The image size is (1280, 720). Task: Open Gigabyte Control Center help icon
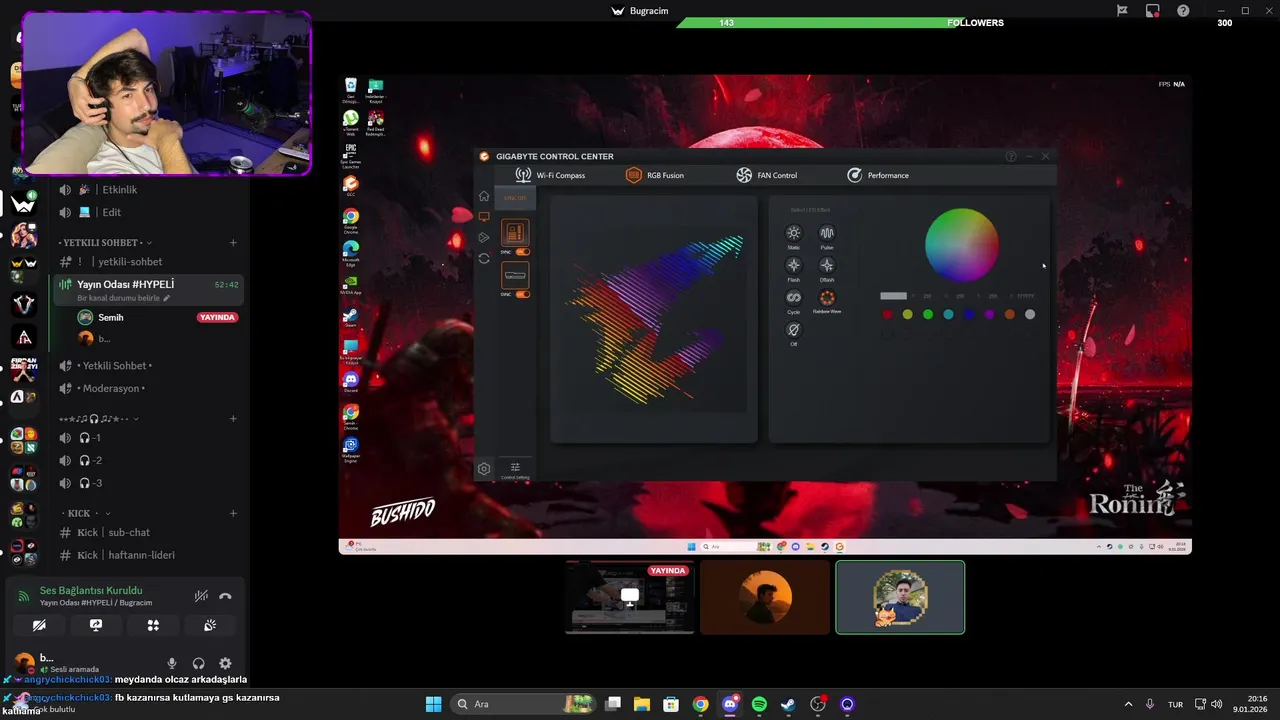click(x=1011, y=156)
